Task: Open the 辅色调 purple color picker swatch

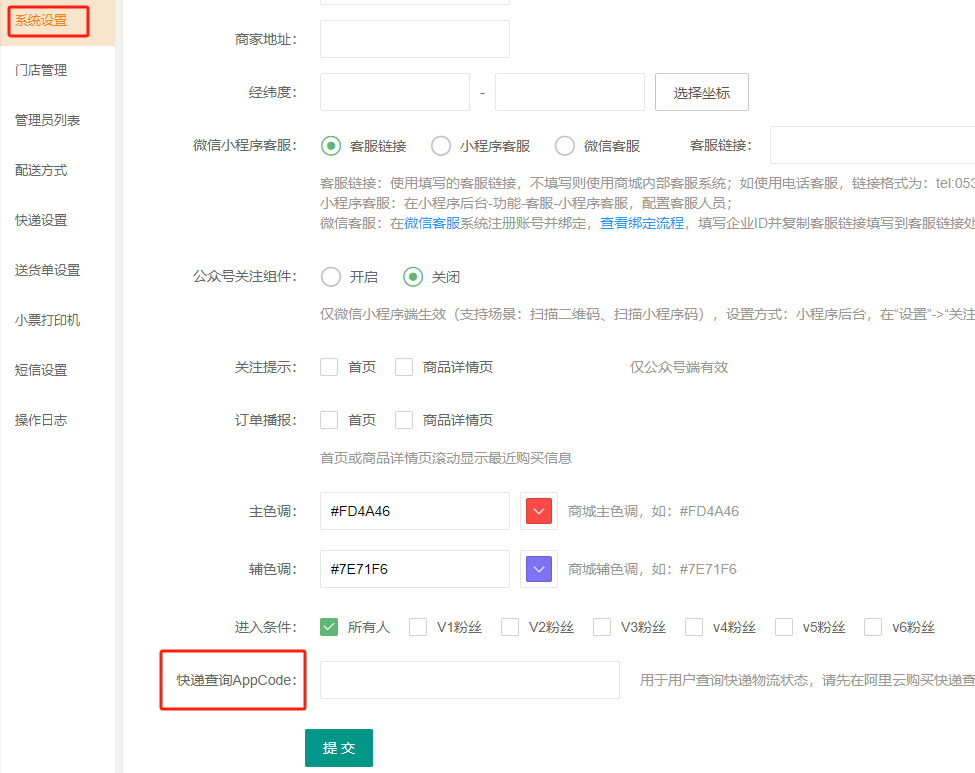Action: point(539,569)
